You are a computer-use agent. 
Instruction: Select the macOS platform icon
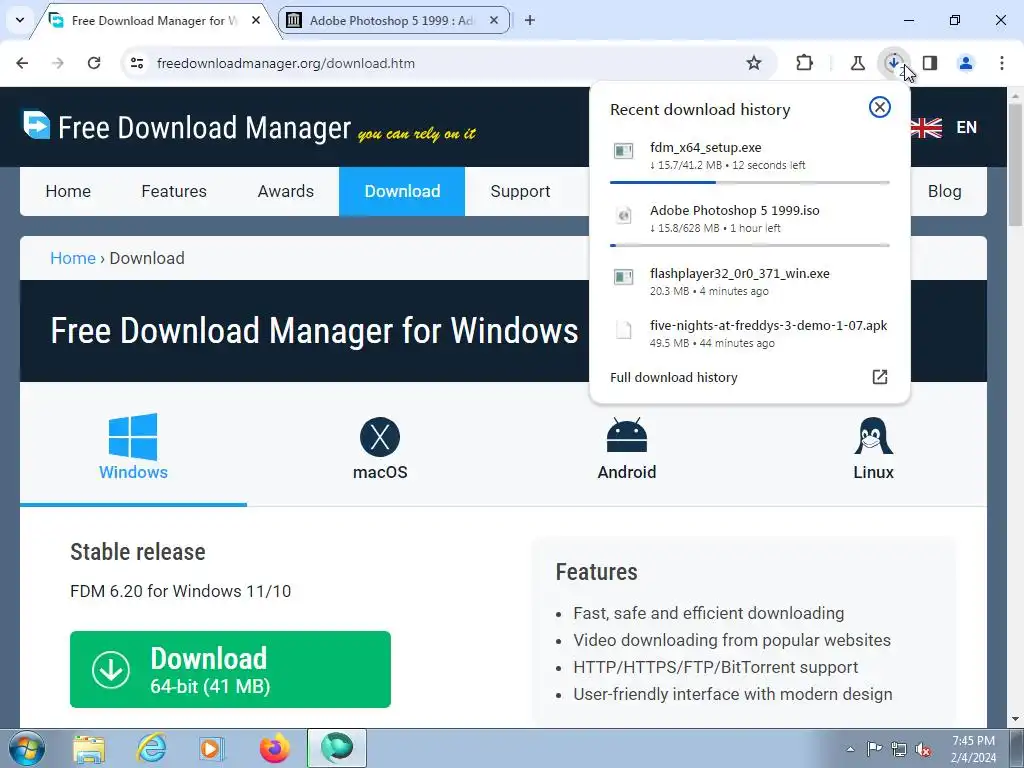pos(379,437)
